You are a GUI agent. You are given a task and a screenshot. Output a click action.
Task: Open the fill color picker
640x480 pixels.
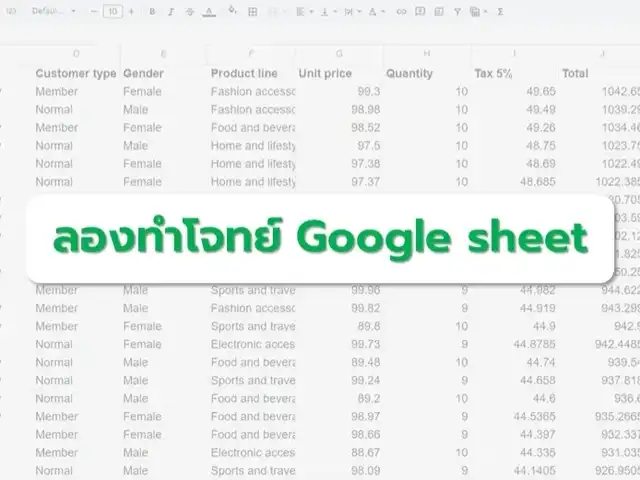(232, 12)
